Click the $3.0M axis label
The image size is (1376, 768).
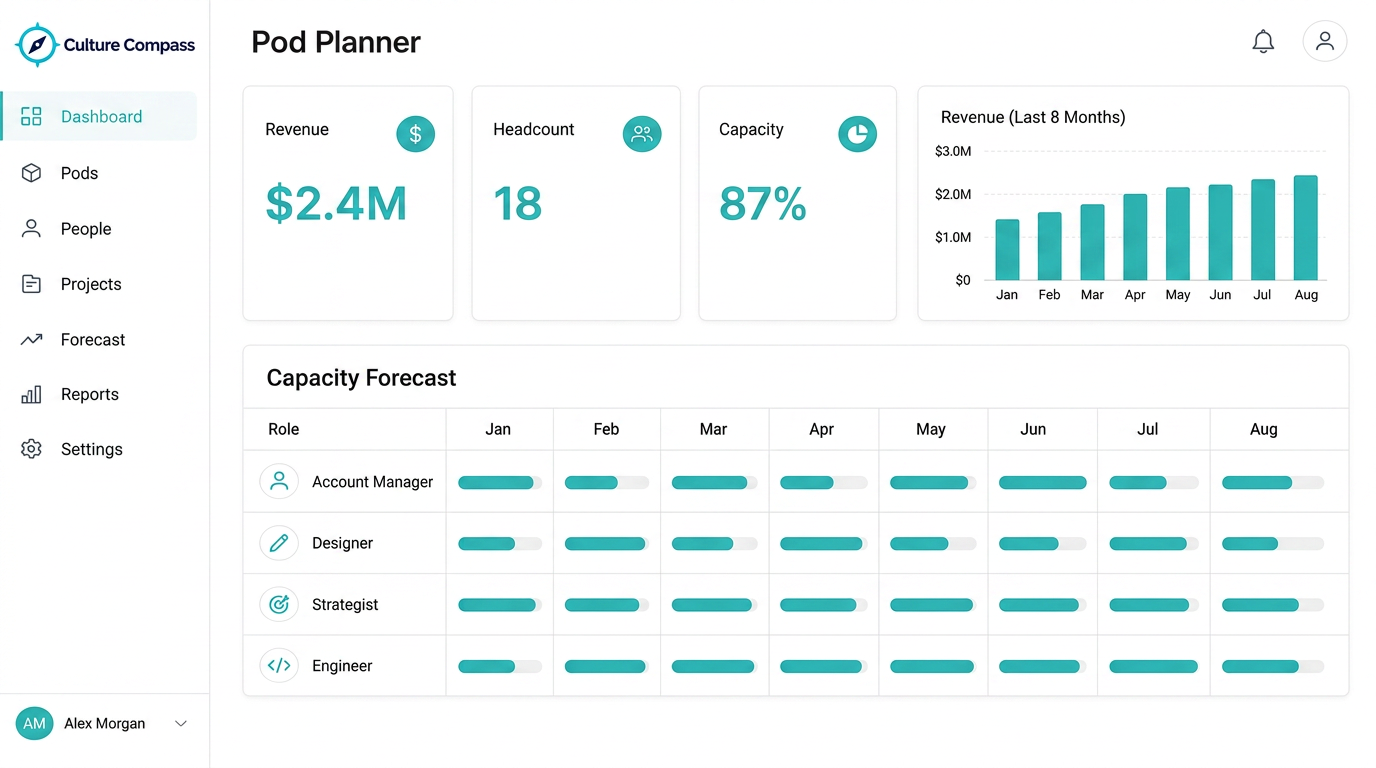tap(953, 151)
